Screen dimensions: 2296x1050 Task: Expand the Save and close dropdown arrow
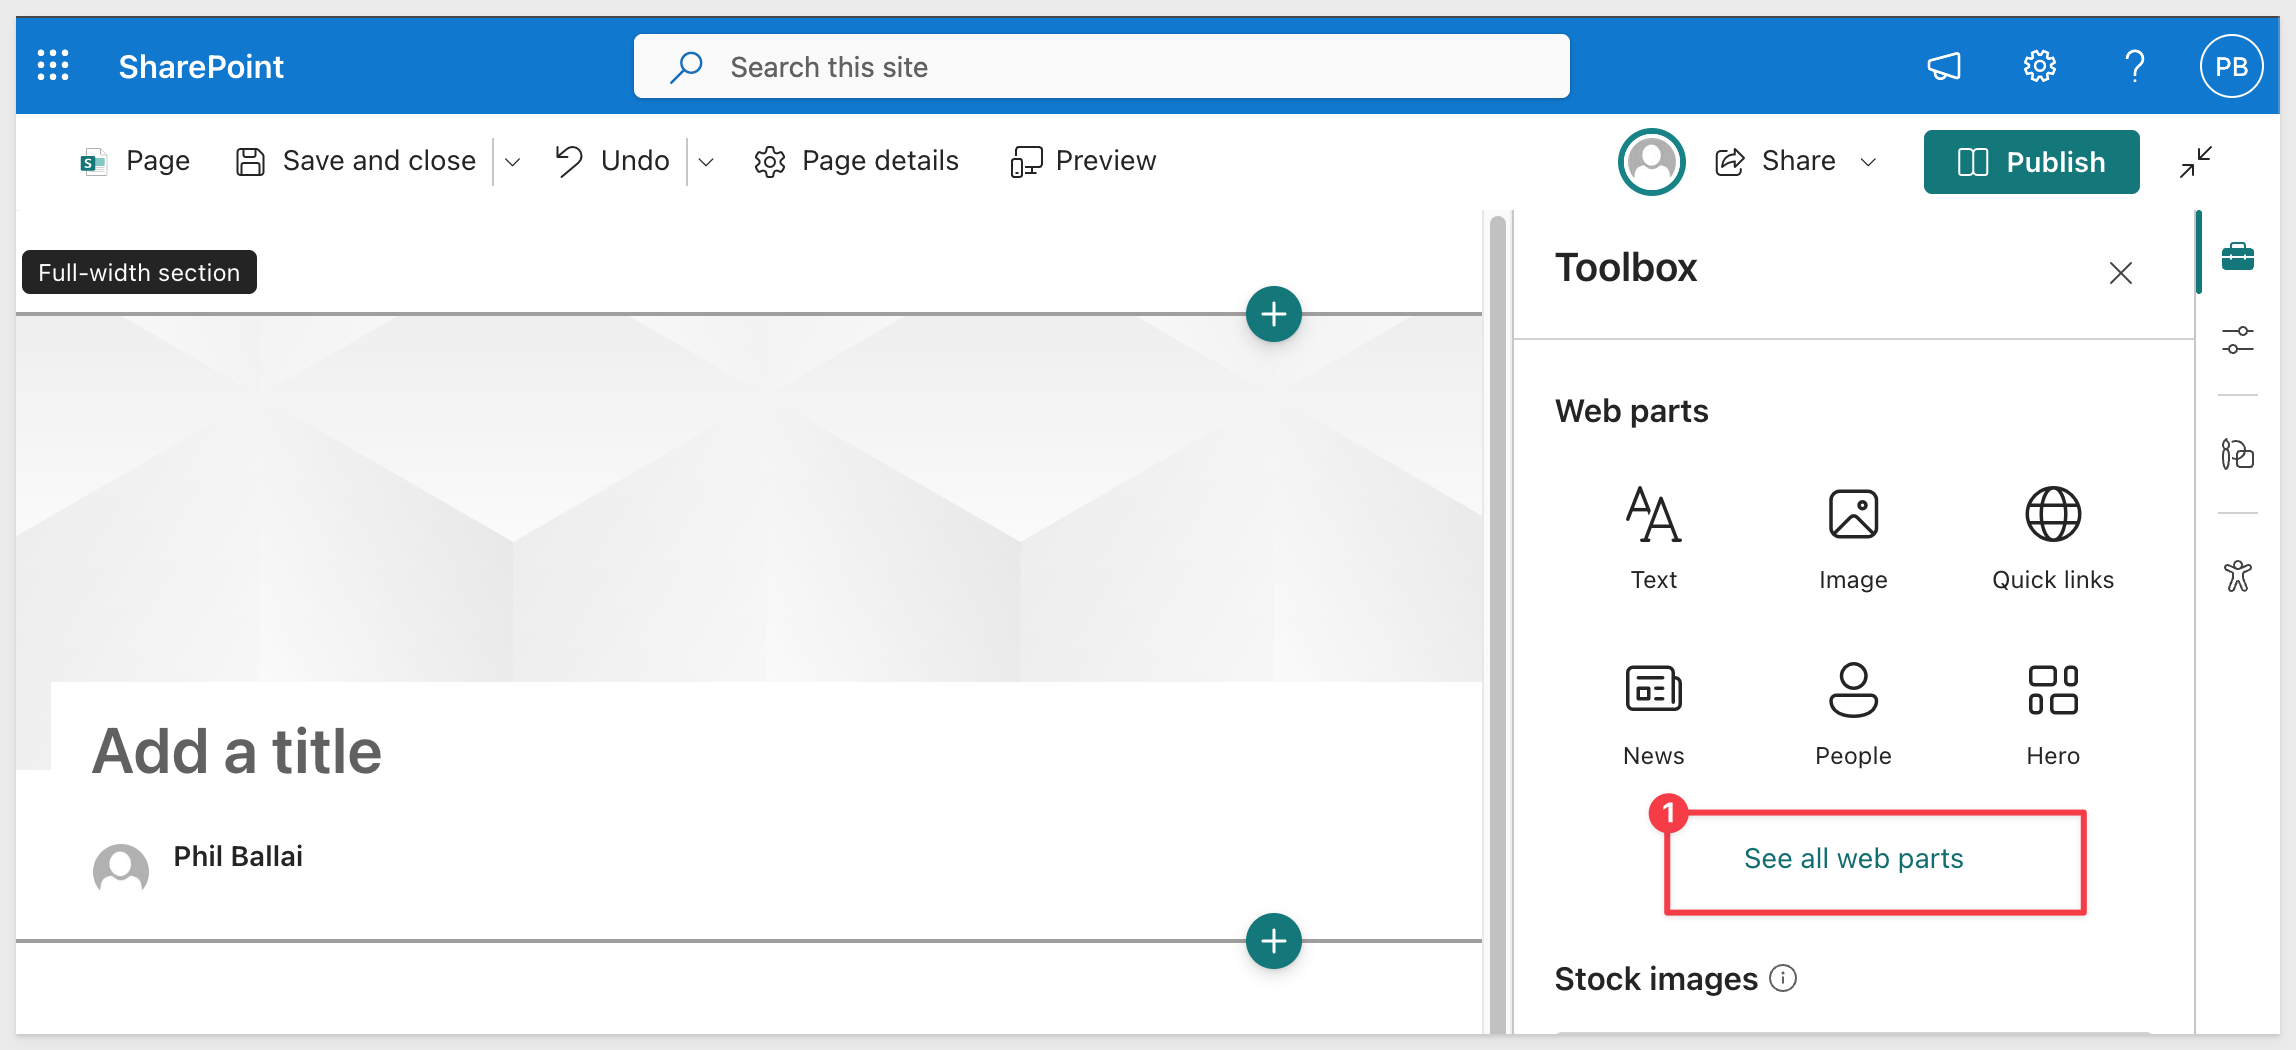pyautogui.click(x=513, y=162)
